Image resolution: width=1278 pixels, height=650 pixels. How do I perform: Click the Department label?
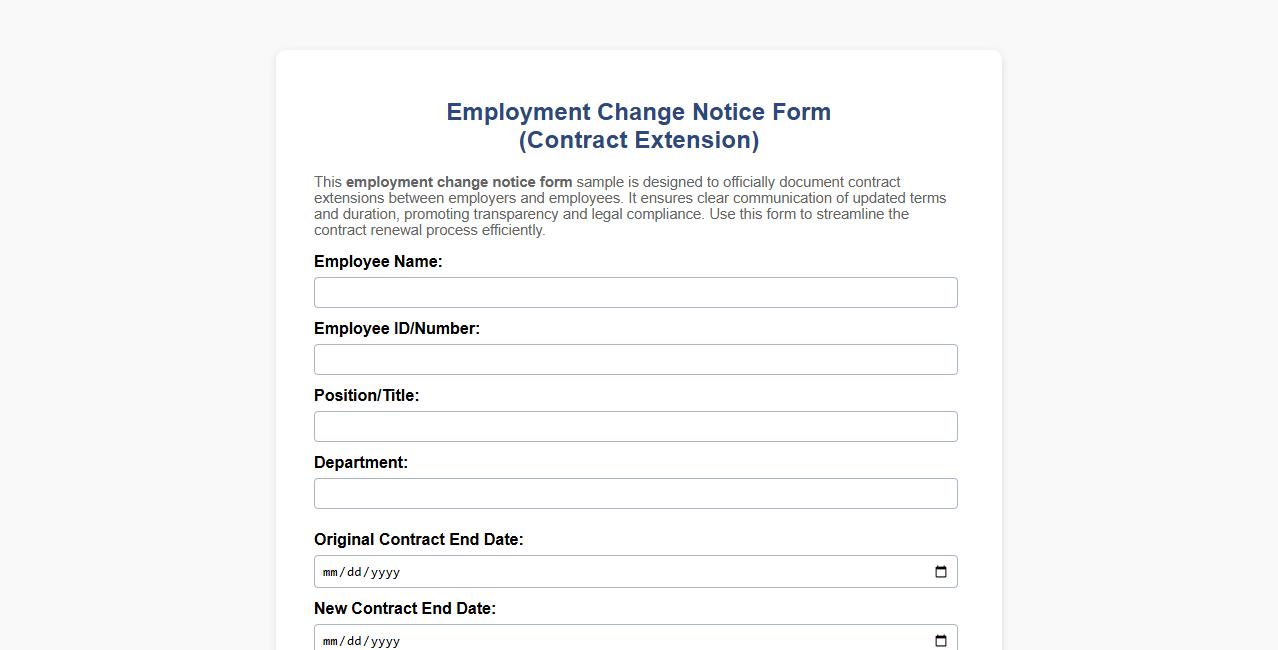(x=361, y=462)
